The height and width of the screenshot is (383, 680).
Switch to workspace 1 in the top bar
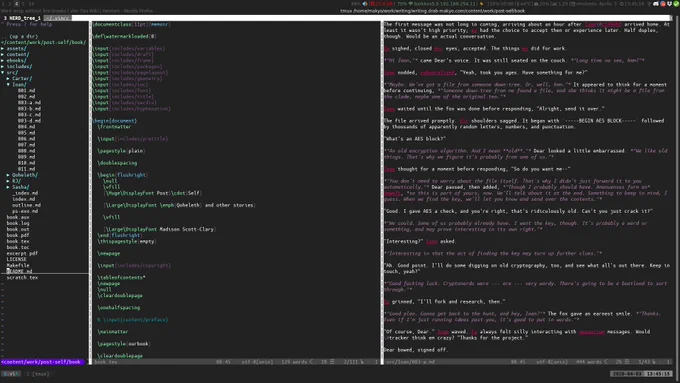click(3, 4)
